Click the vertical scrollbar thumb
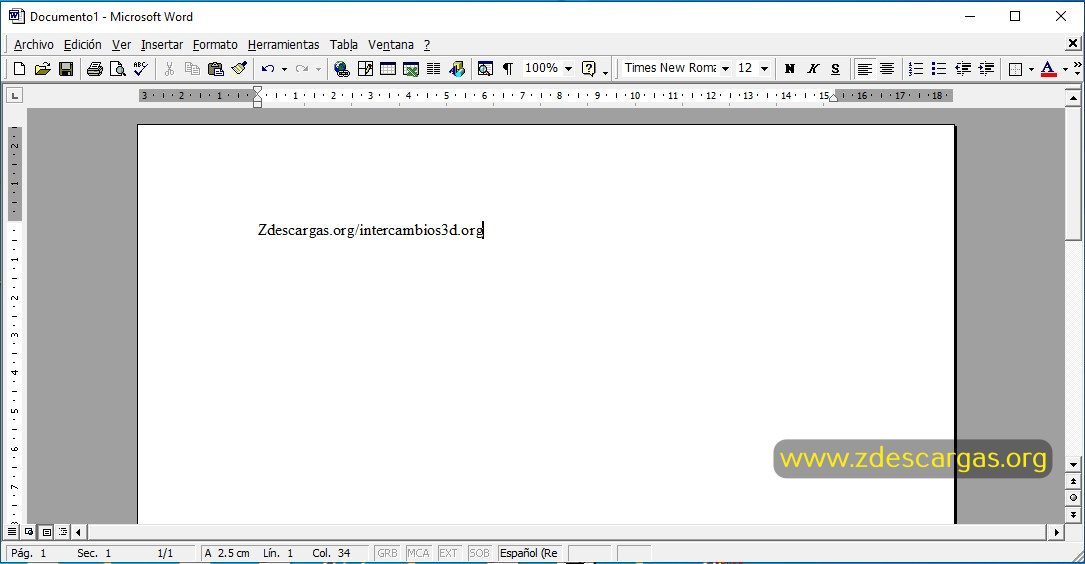The height and width of the screenshot is (564, 1085). [1073, 173]
